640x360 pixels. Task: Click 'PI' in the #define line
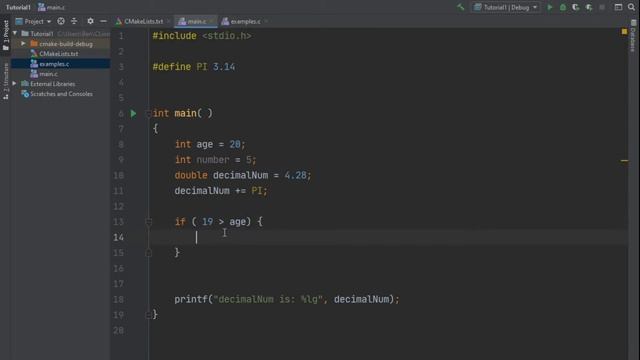(x=202, y=67)
